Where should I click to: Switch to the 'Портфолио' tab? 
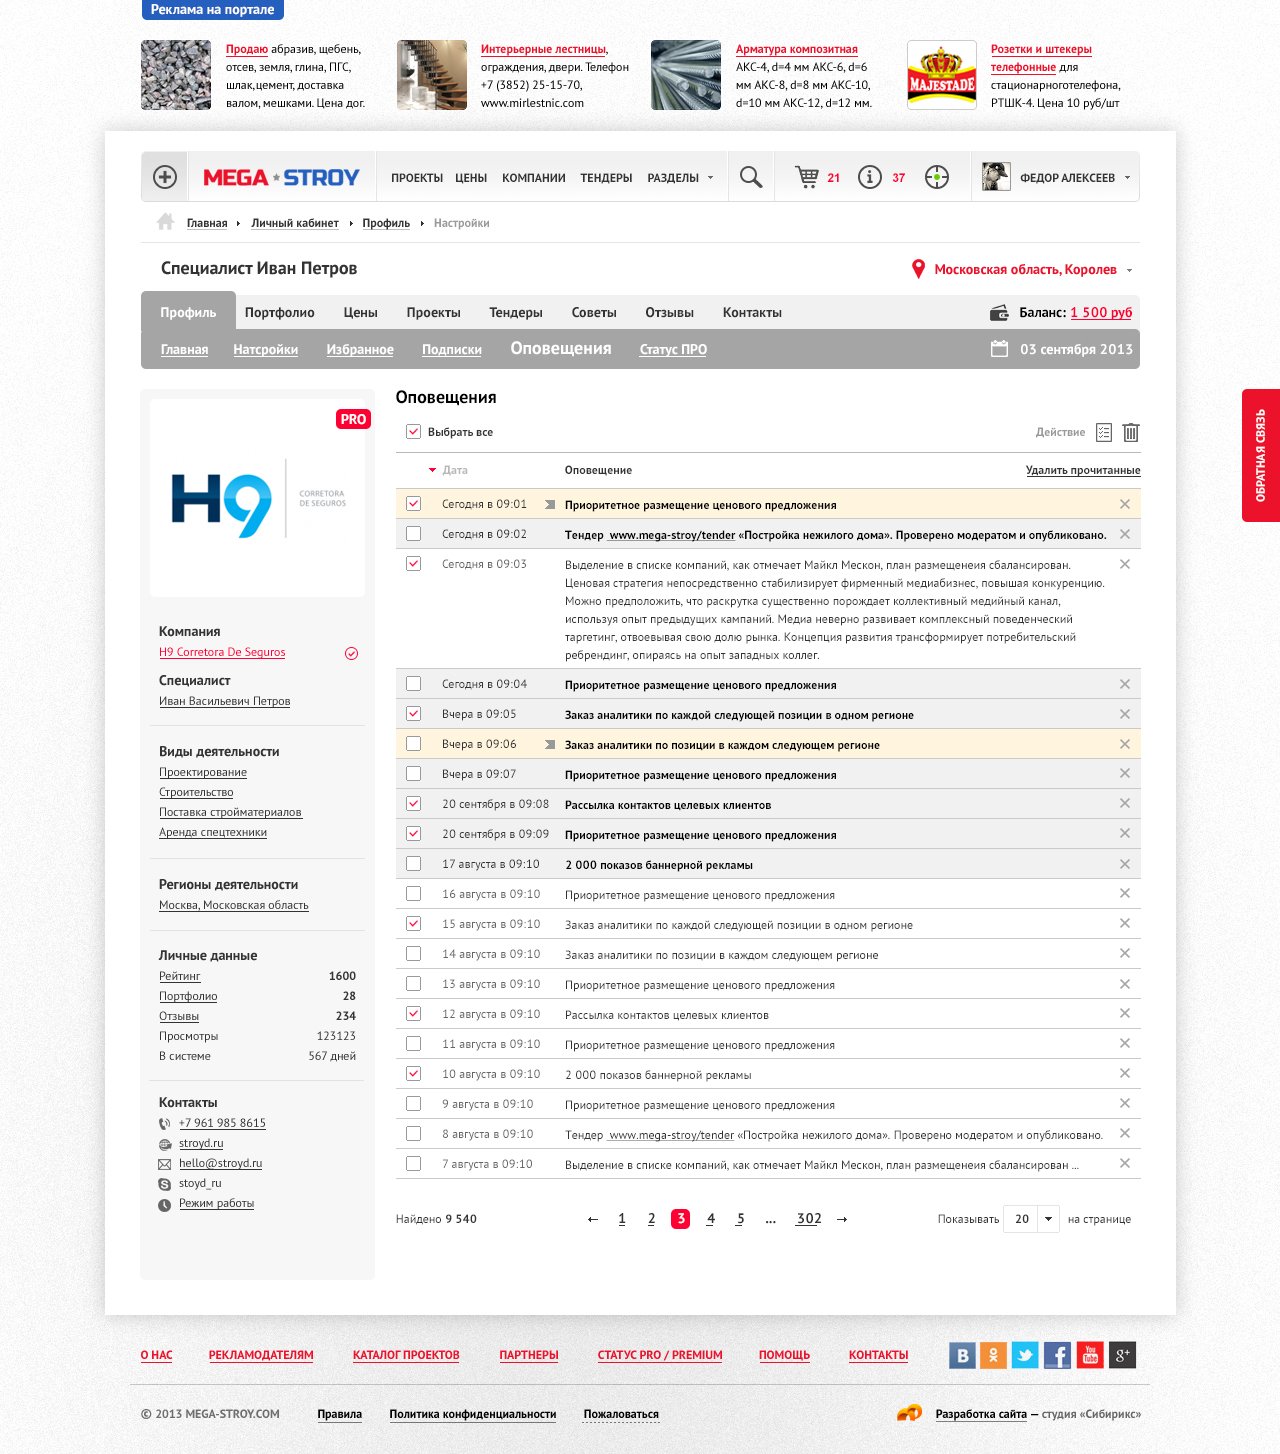pos(280,312)
